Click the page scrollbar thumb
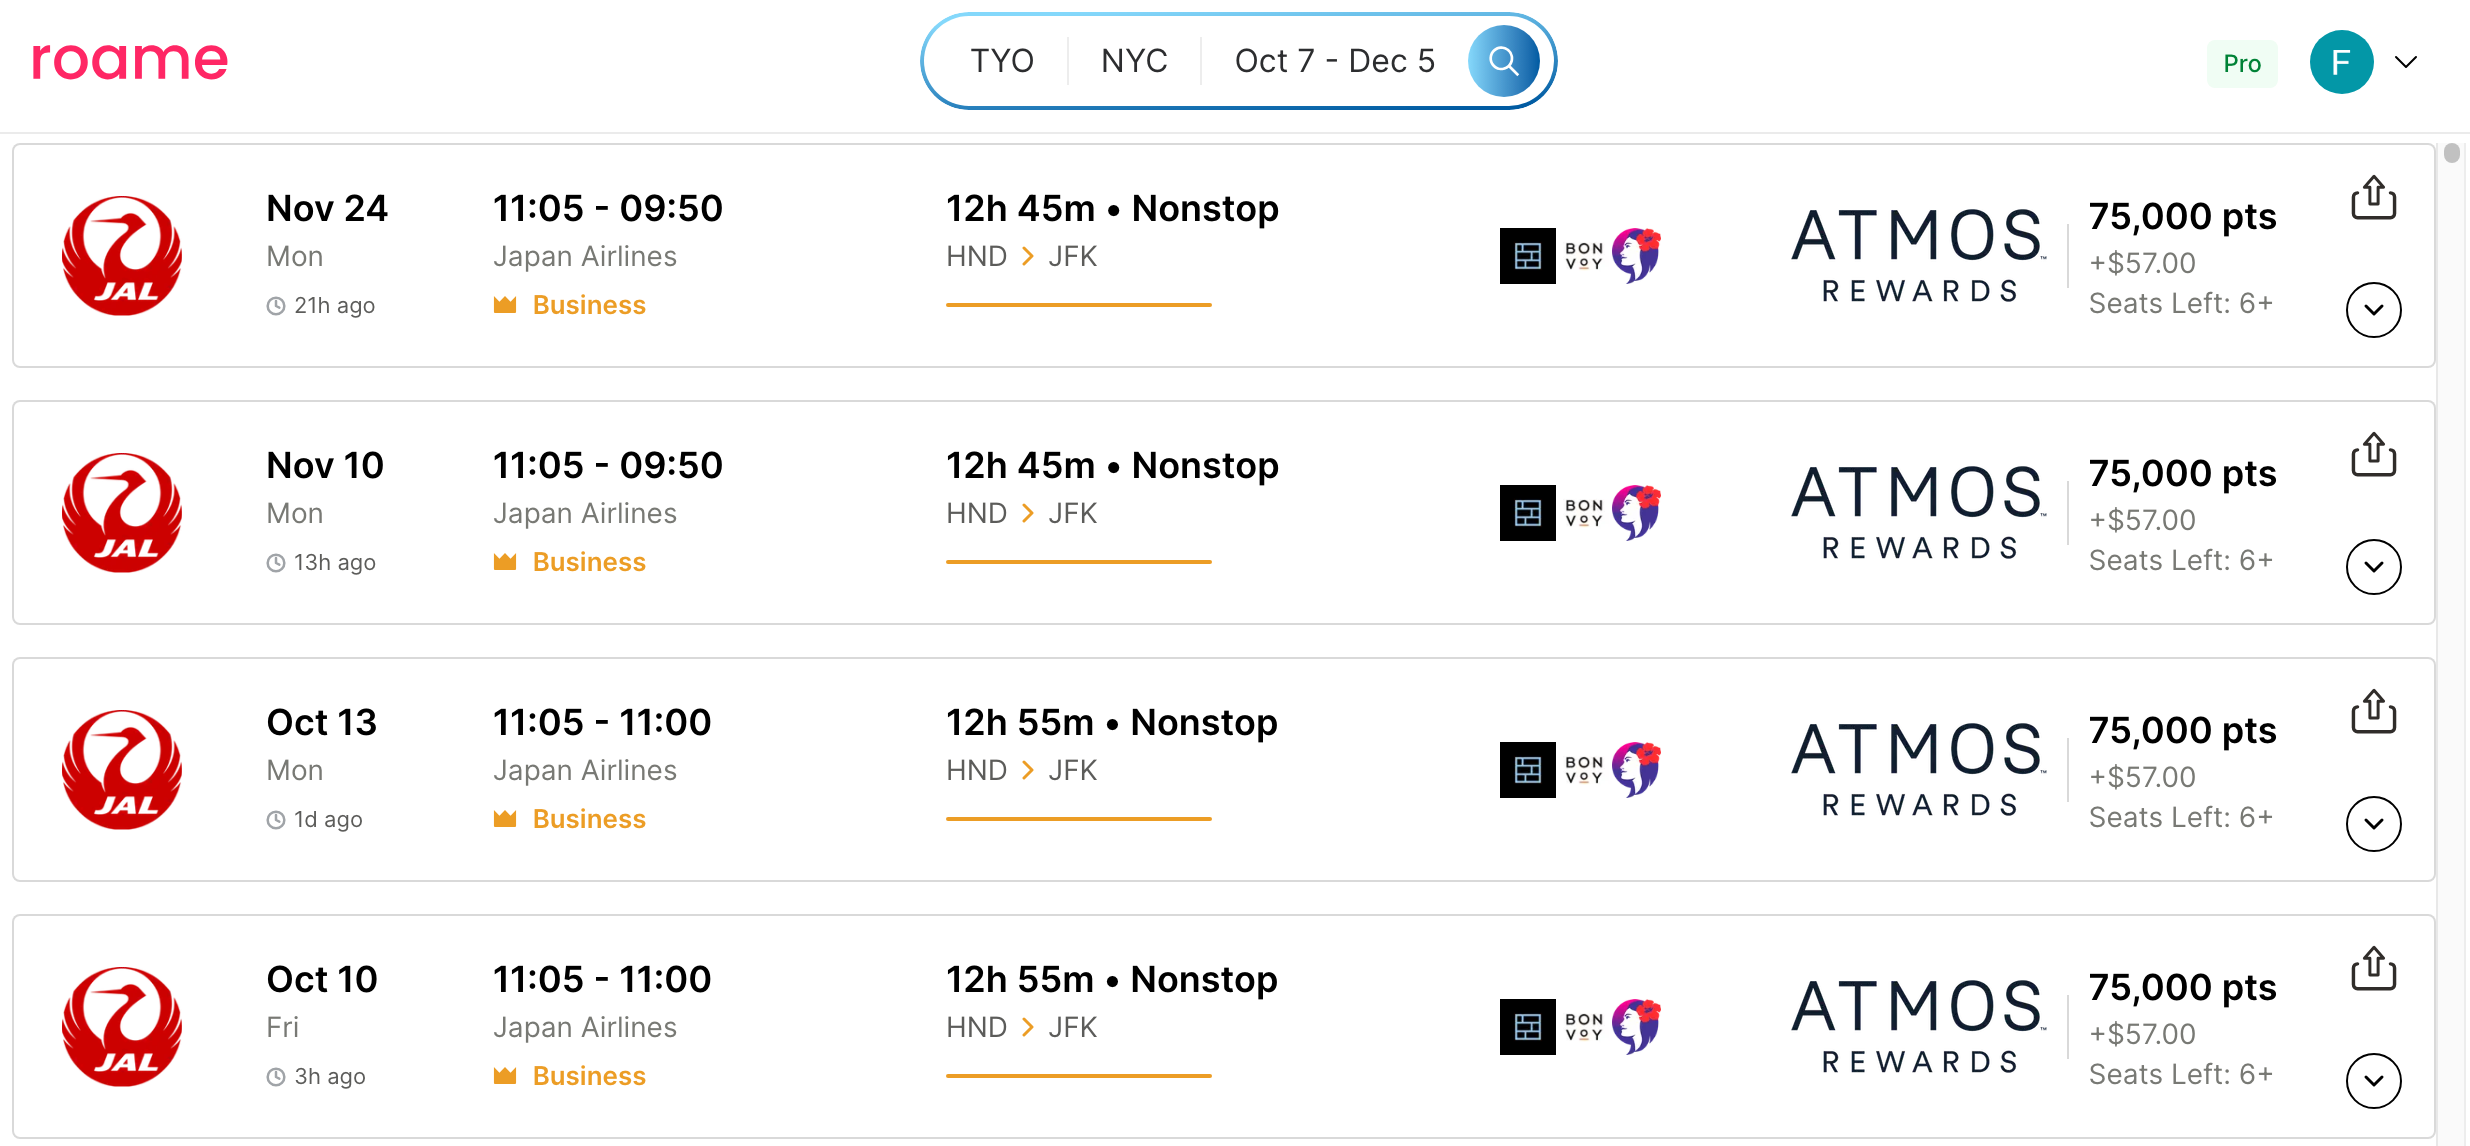The height and width of the screenshot is (1146, 2470). 2451,153
